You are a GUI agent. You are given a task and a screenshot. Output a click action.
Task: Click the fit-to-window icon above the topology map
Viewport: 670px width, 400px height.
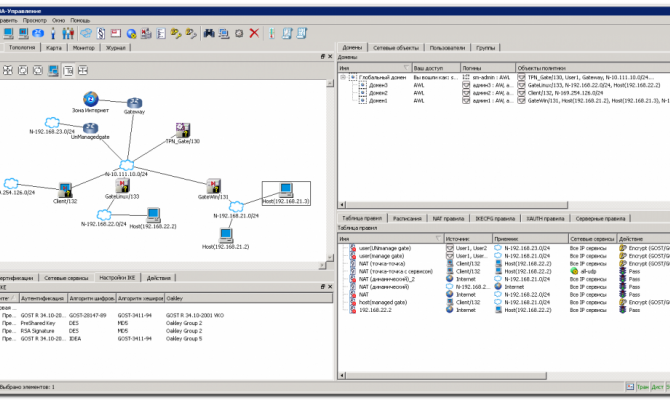point(8,71)
